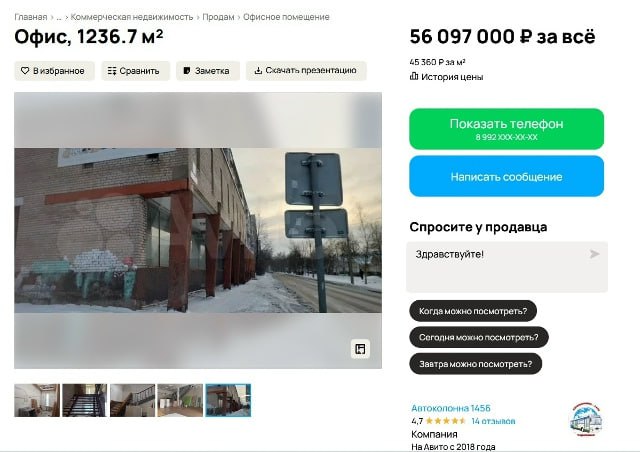Select Завтра можно посмотреть? quick question
The height and width of the screenshot is (452, 640).
(x=476, y=364)
